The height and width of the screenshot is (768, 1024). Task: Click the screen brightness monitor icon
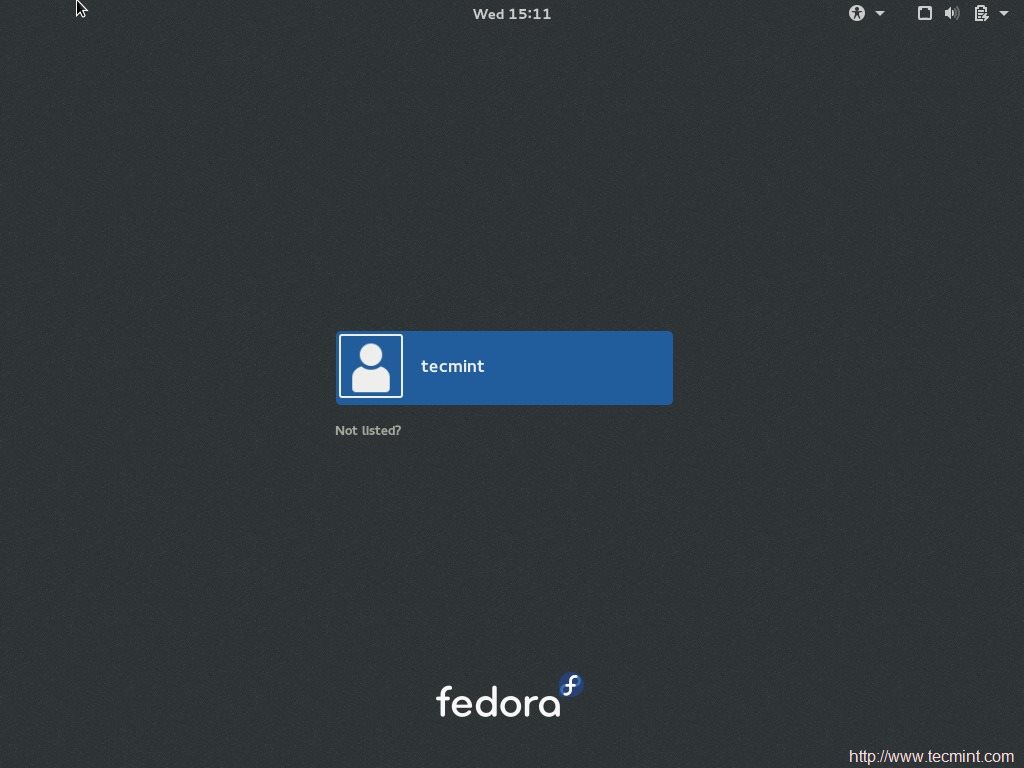click(x=925, y=13)
